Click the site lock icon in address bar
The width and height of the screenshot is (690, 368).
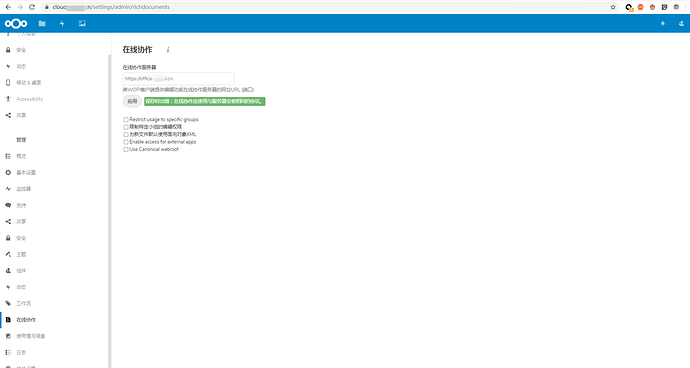point(47,7)
